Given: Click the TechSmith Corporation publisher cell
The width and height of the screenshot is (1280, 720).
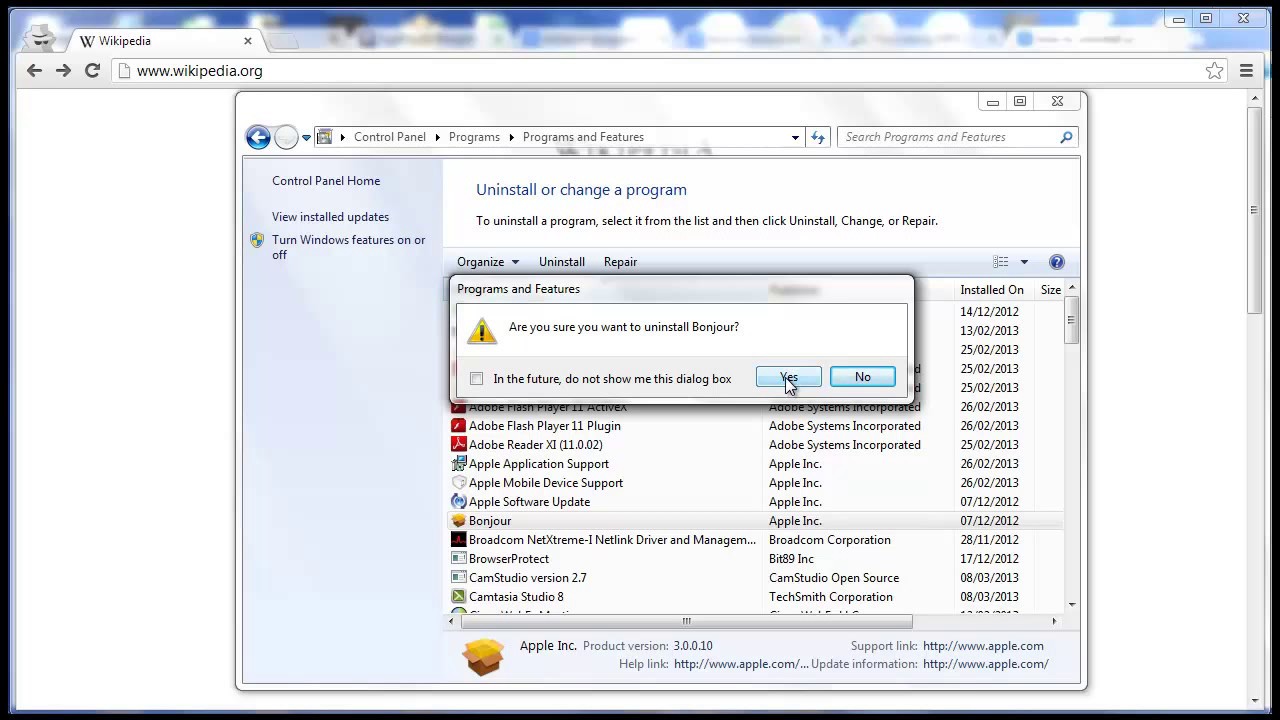Looking at the screenshot, I should pos(831,597).
